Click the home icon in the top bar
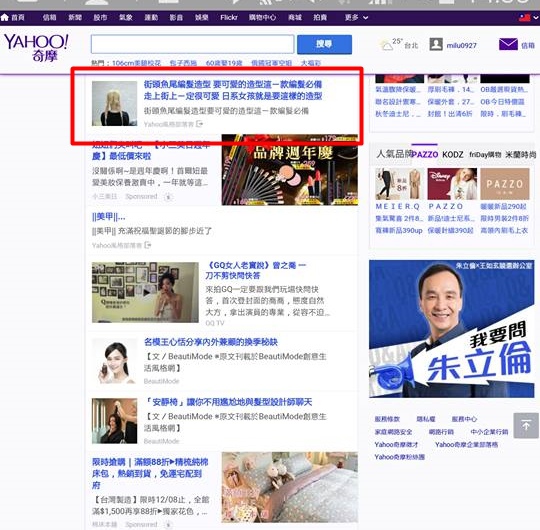The image size is (540, 530). click(x=4, y=17)
